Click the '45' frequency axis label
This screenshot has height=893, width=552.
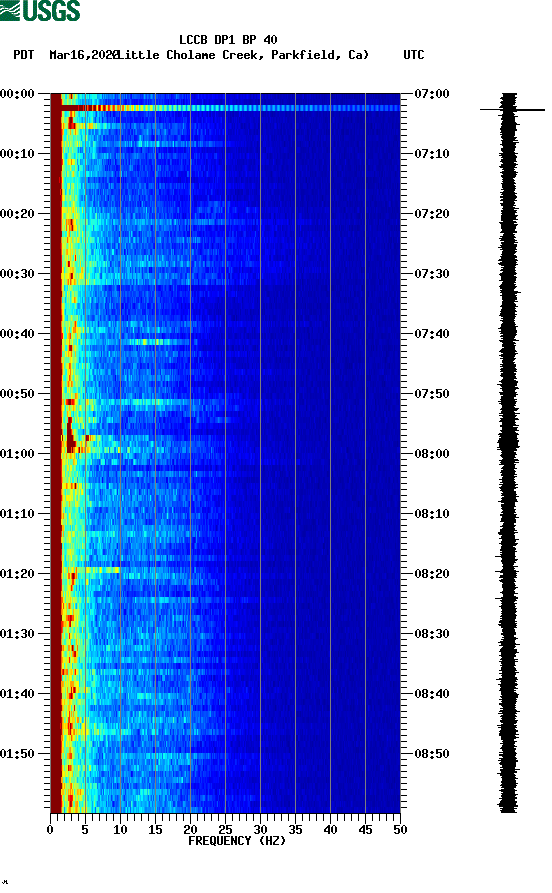coord(365,830)
